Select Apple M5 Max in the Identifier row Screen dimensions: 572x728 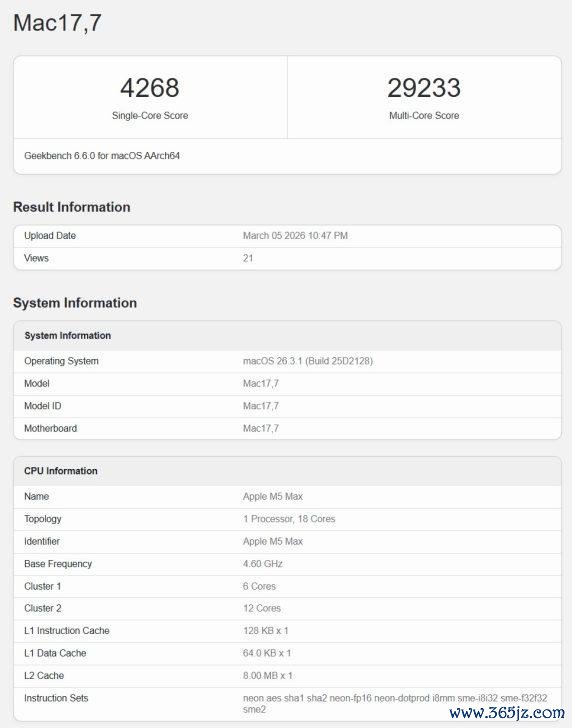(273, 541)
